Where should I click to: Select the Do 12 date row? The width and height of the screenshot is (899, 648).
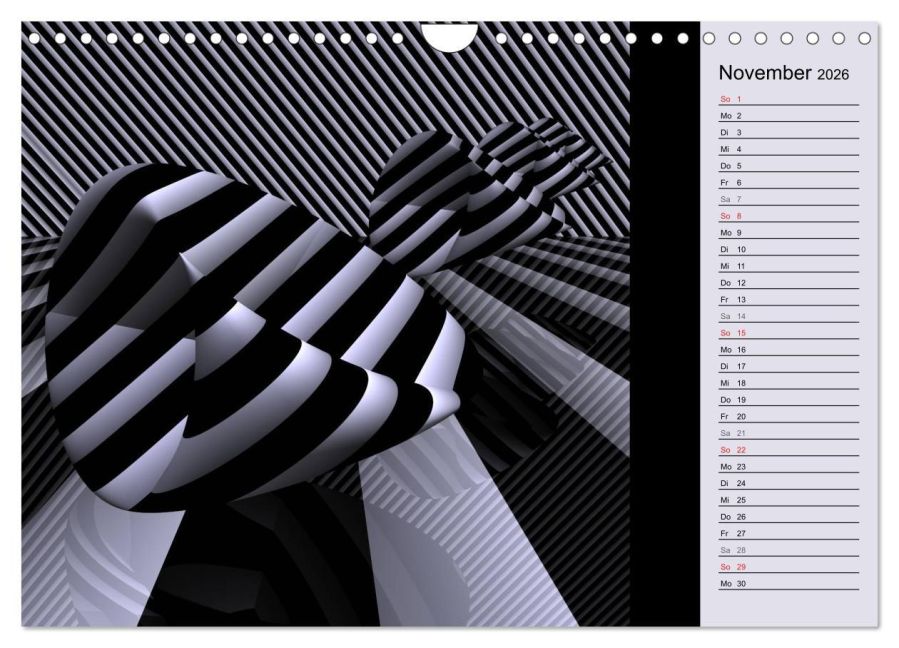pyautogui.click(x=789, y=283)
